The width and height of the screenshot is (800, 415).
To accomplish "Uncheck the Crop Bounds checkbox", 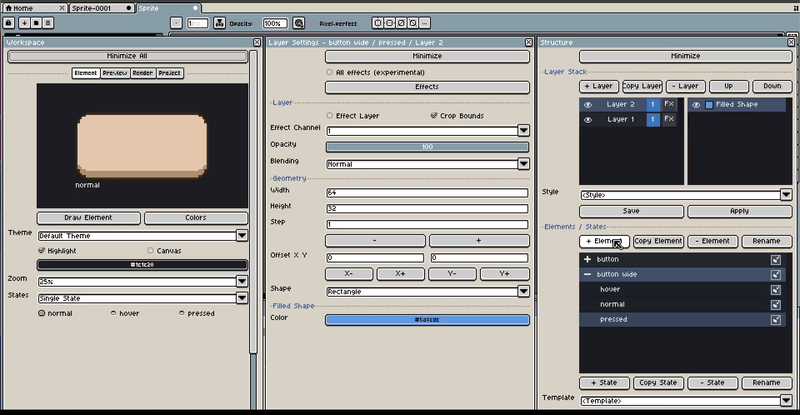I will 434,116.
